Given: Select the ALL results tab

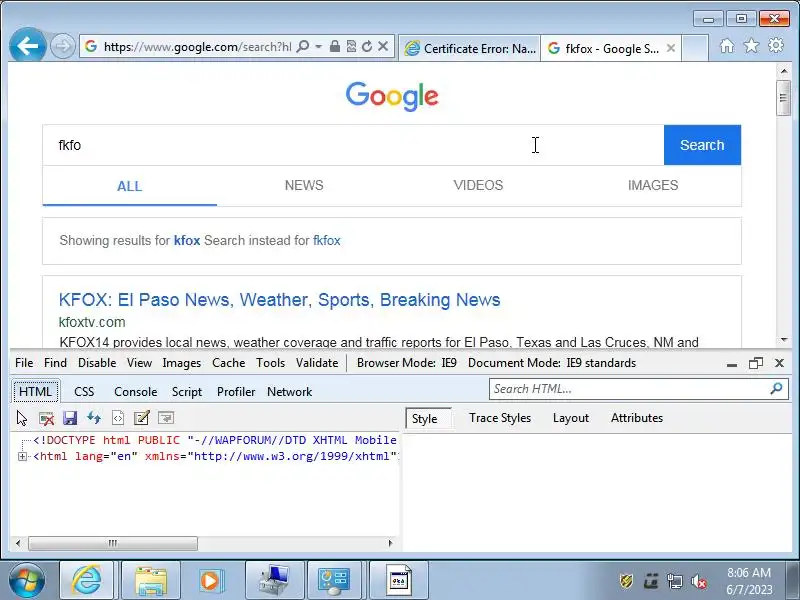Looking at the screenshot, I should click(130, 186).
